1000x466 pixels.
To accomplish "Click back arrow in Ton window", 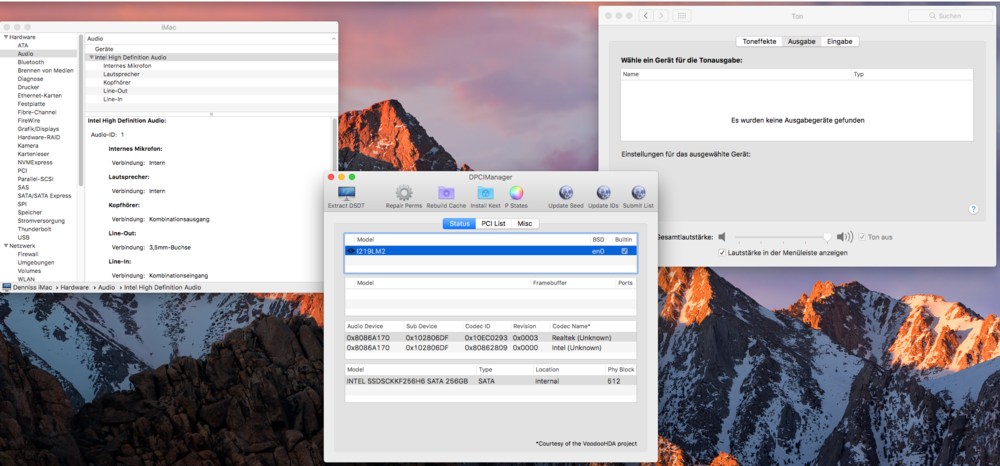I will click(645, 16).
